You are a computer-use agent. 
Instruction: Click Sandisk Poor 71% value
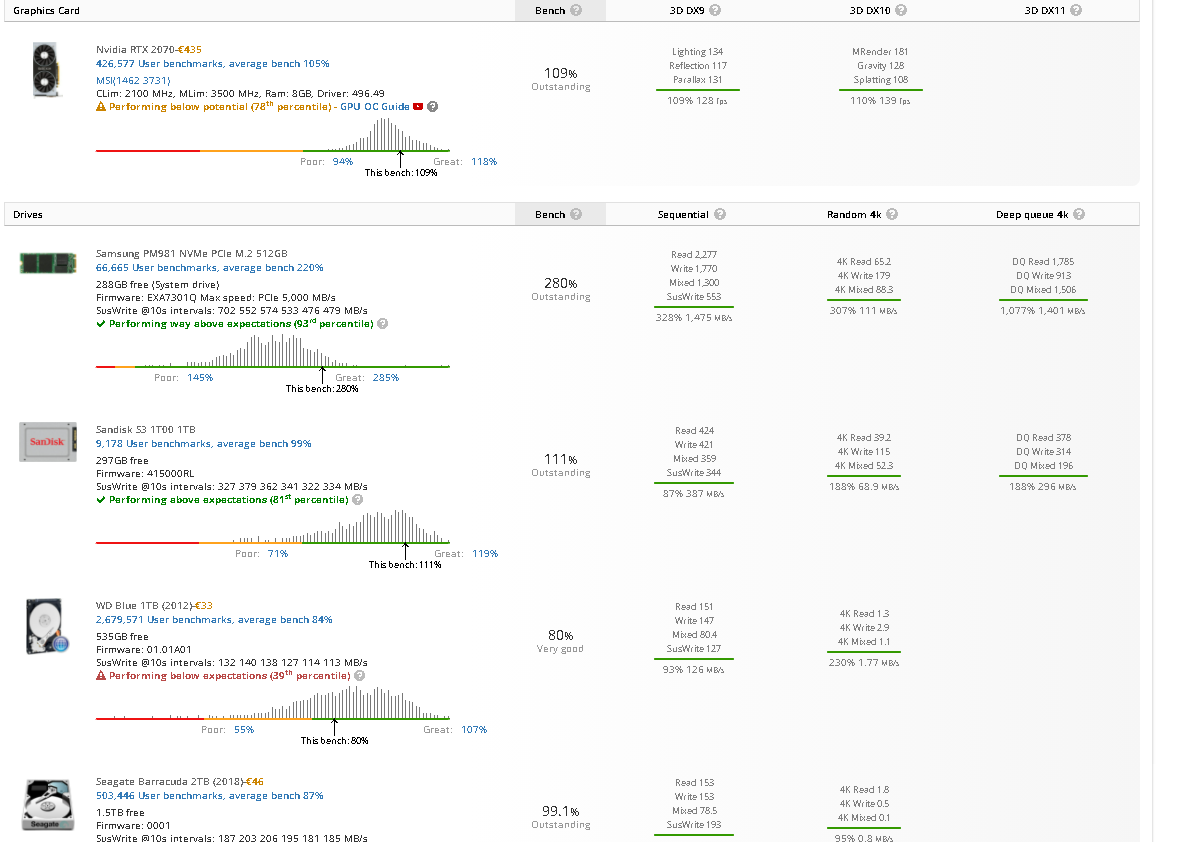278,554
